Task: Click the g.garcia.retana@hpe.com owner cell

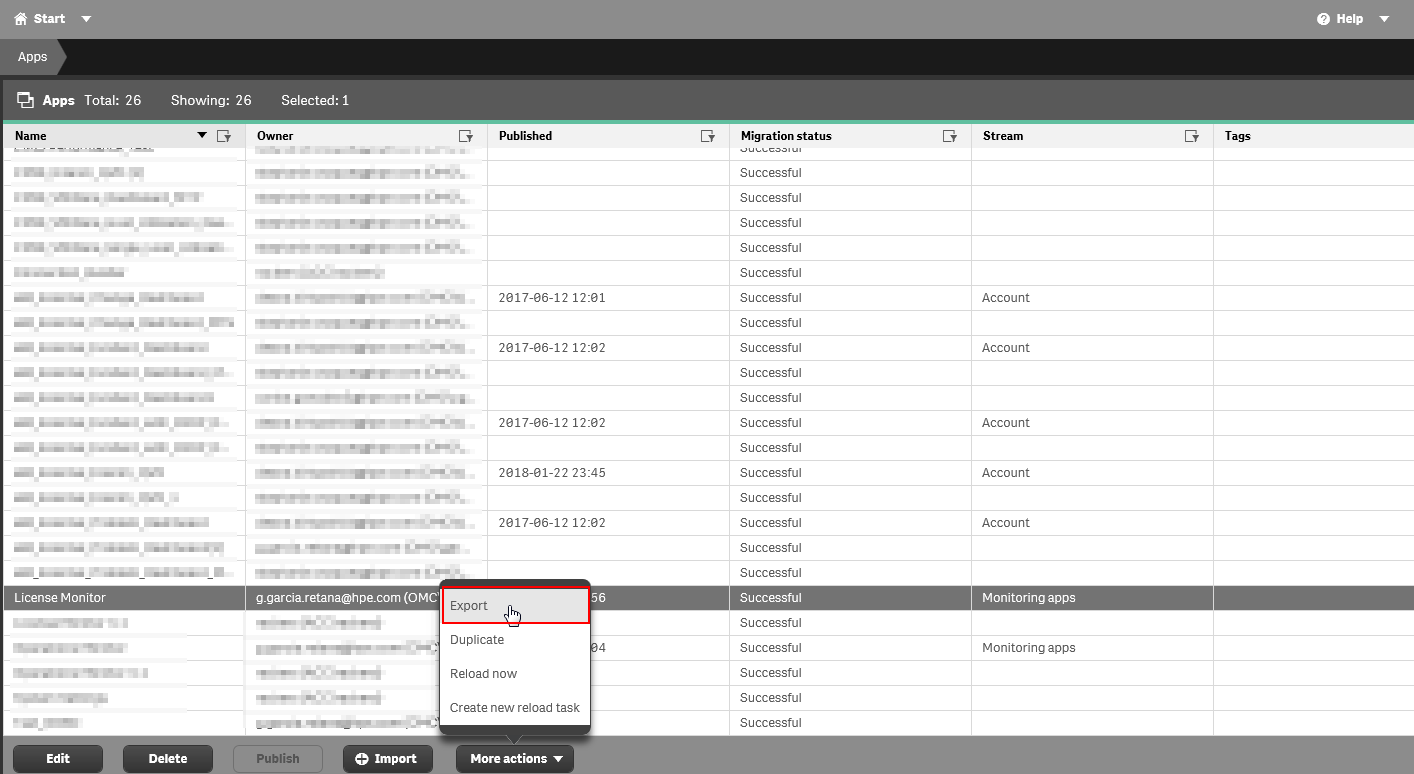Action: click(x=347, y=598)
